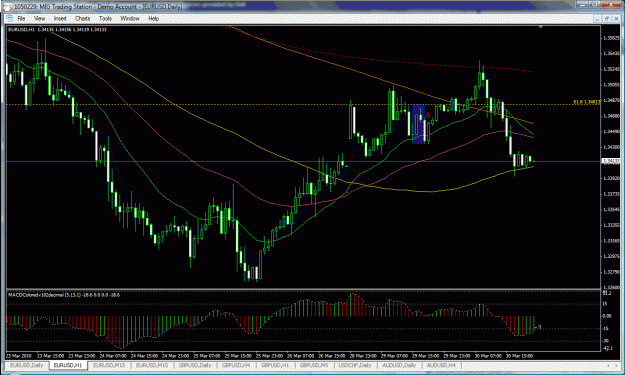Switch to the GBPUSD,H1 chart tab

click(275, 365)
